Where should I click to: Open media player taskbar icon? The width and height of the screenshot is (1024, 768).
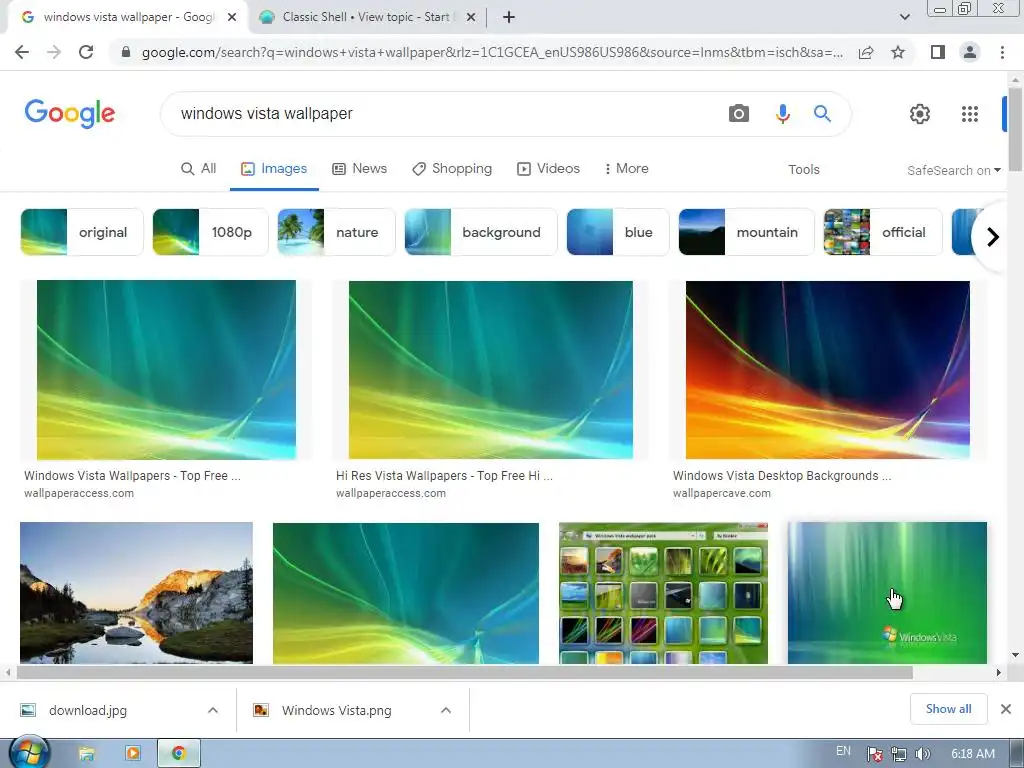(133, 754)
